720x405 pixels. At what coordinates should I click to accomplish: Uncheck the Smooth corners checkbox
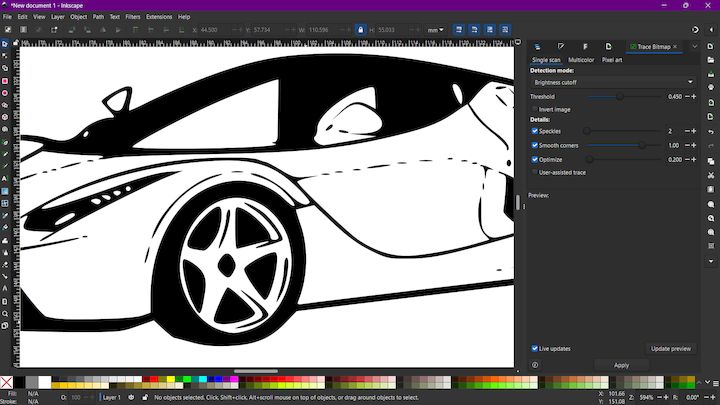point(534,145)
